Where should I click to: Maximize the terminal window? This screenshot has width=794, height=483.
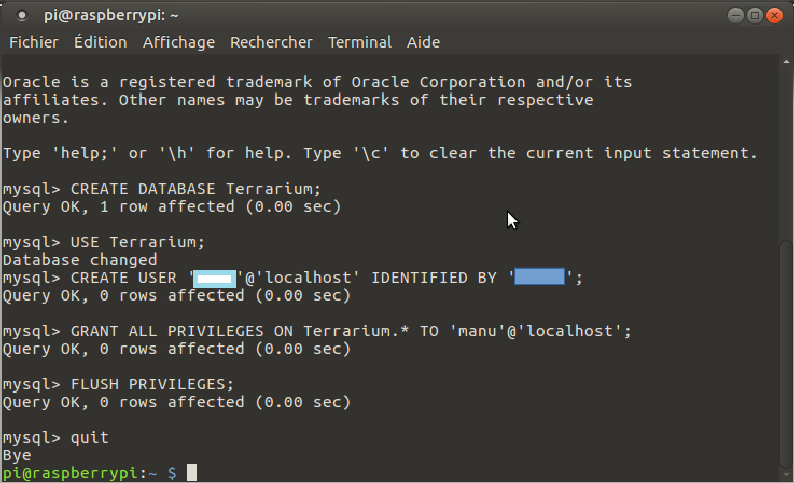coord(757,14)
